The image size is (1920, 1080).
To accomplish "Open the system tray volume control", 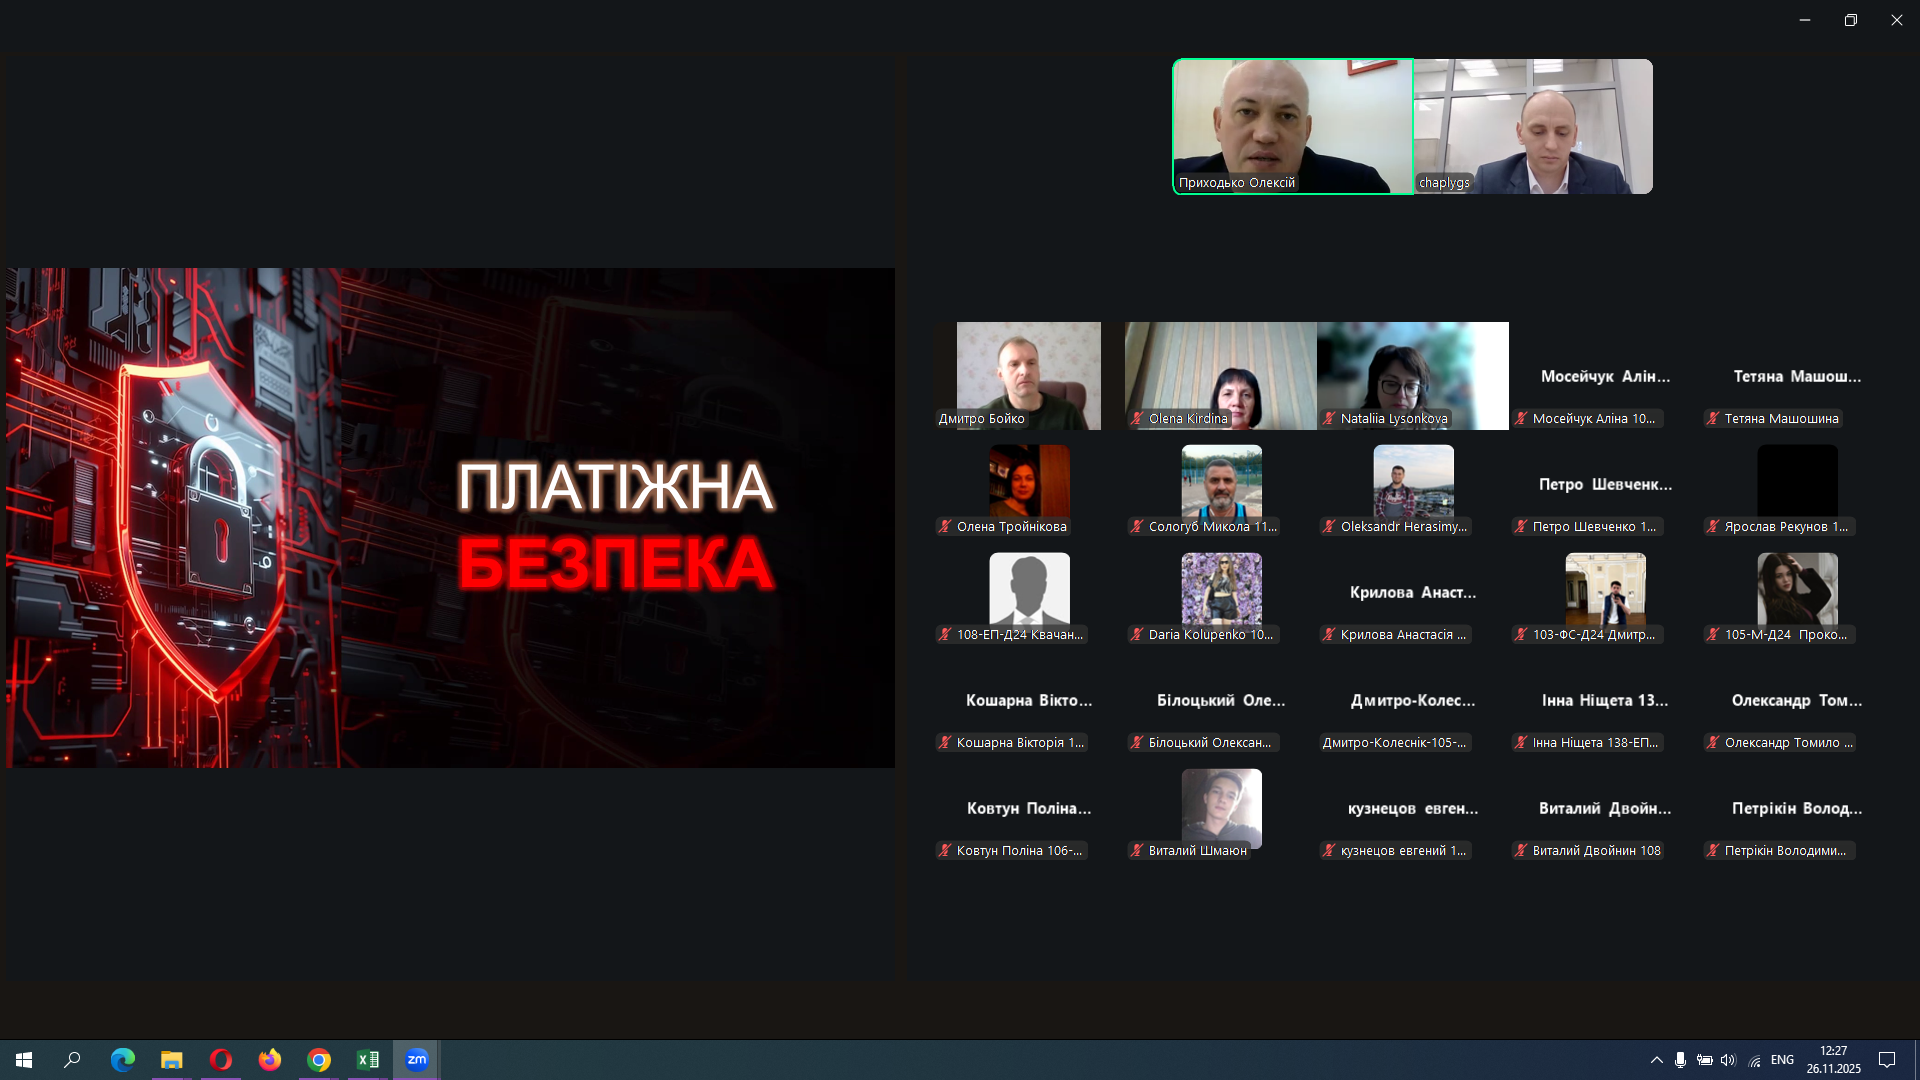I will [1729, 1060].
